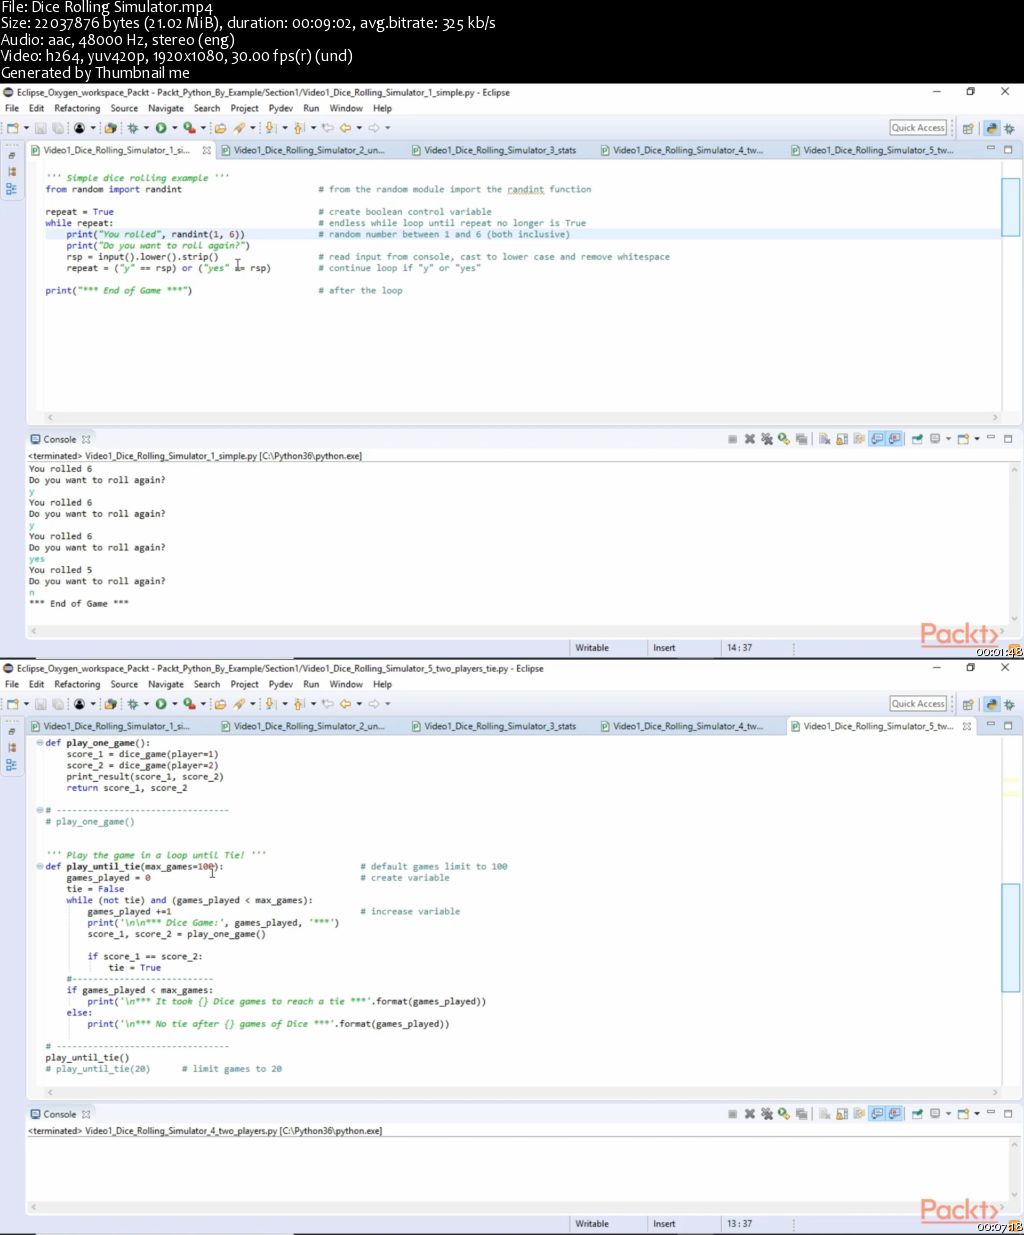Click the Back navigation arrow in upper Eclipse toolbar
The image size is (1024, 1235).
[x=345, y=128]
